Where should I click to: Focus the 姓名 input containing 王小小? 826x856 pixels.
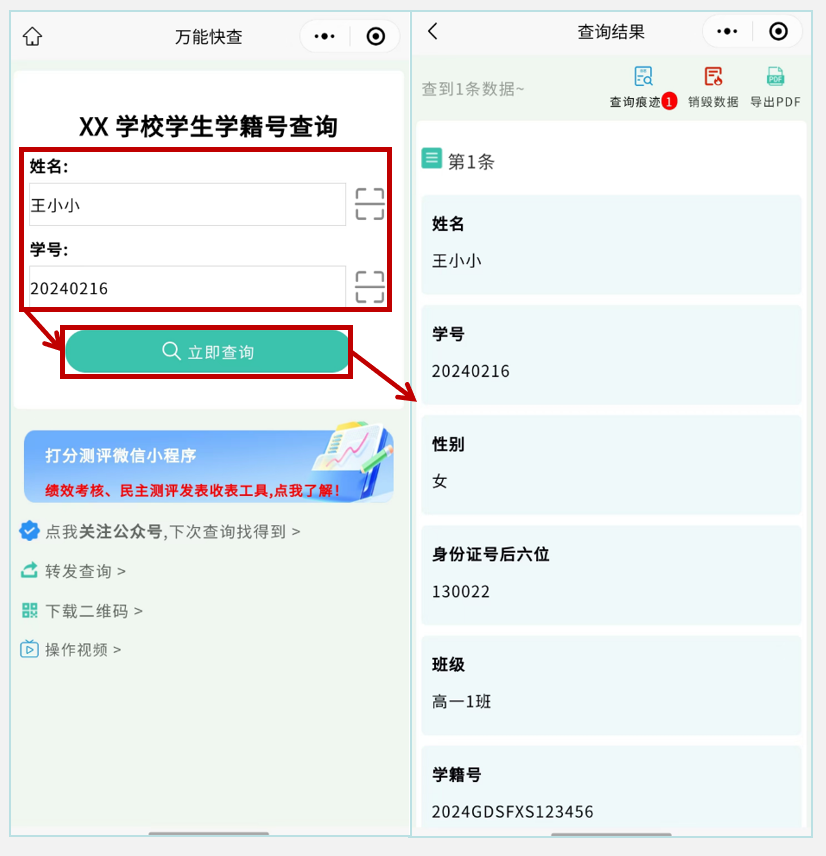click(187, 205)
